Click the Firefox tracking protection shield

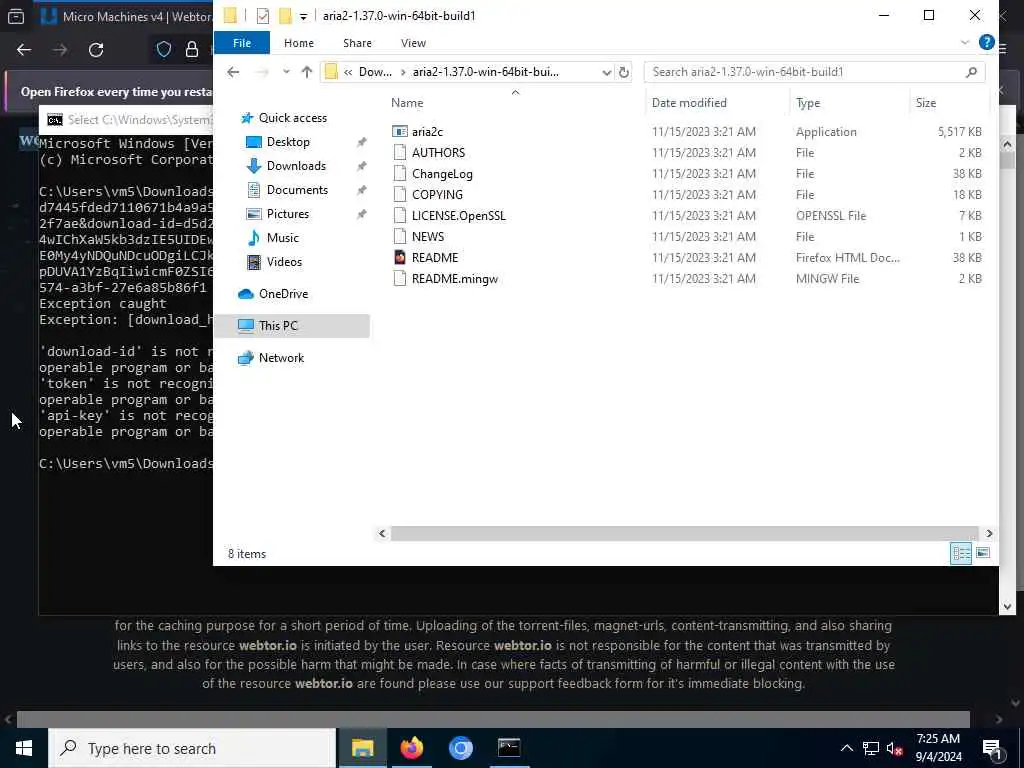tap(163, 50)
